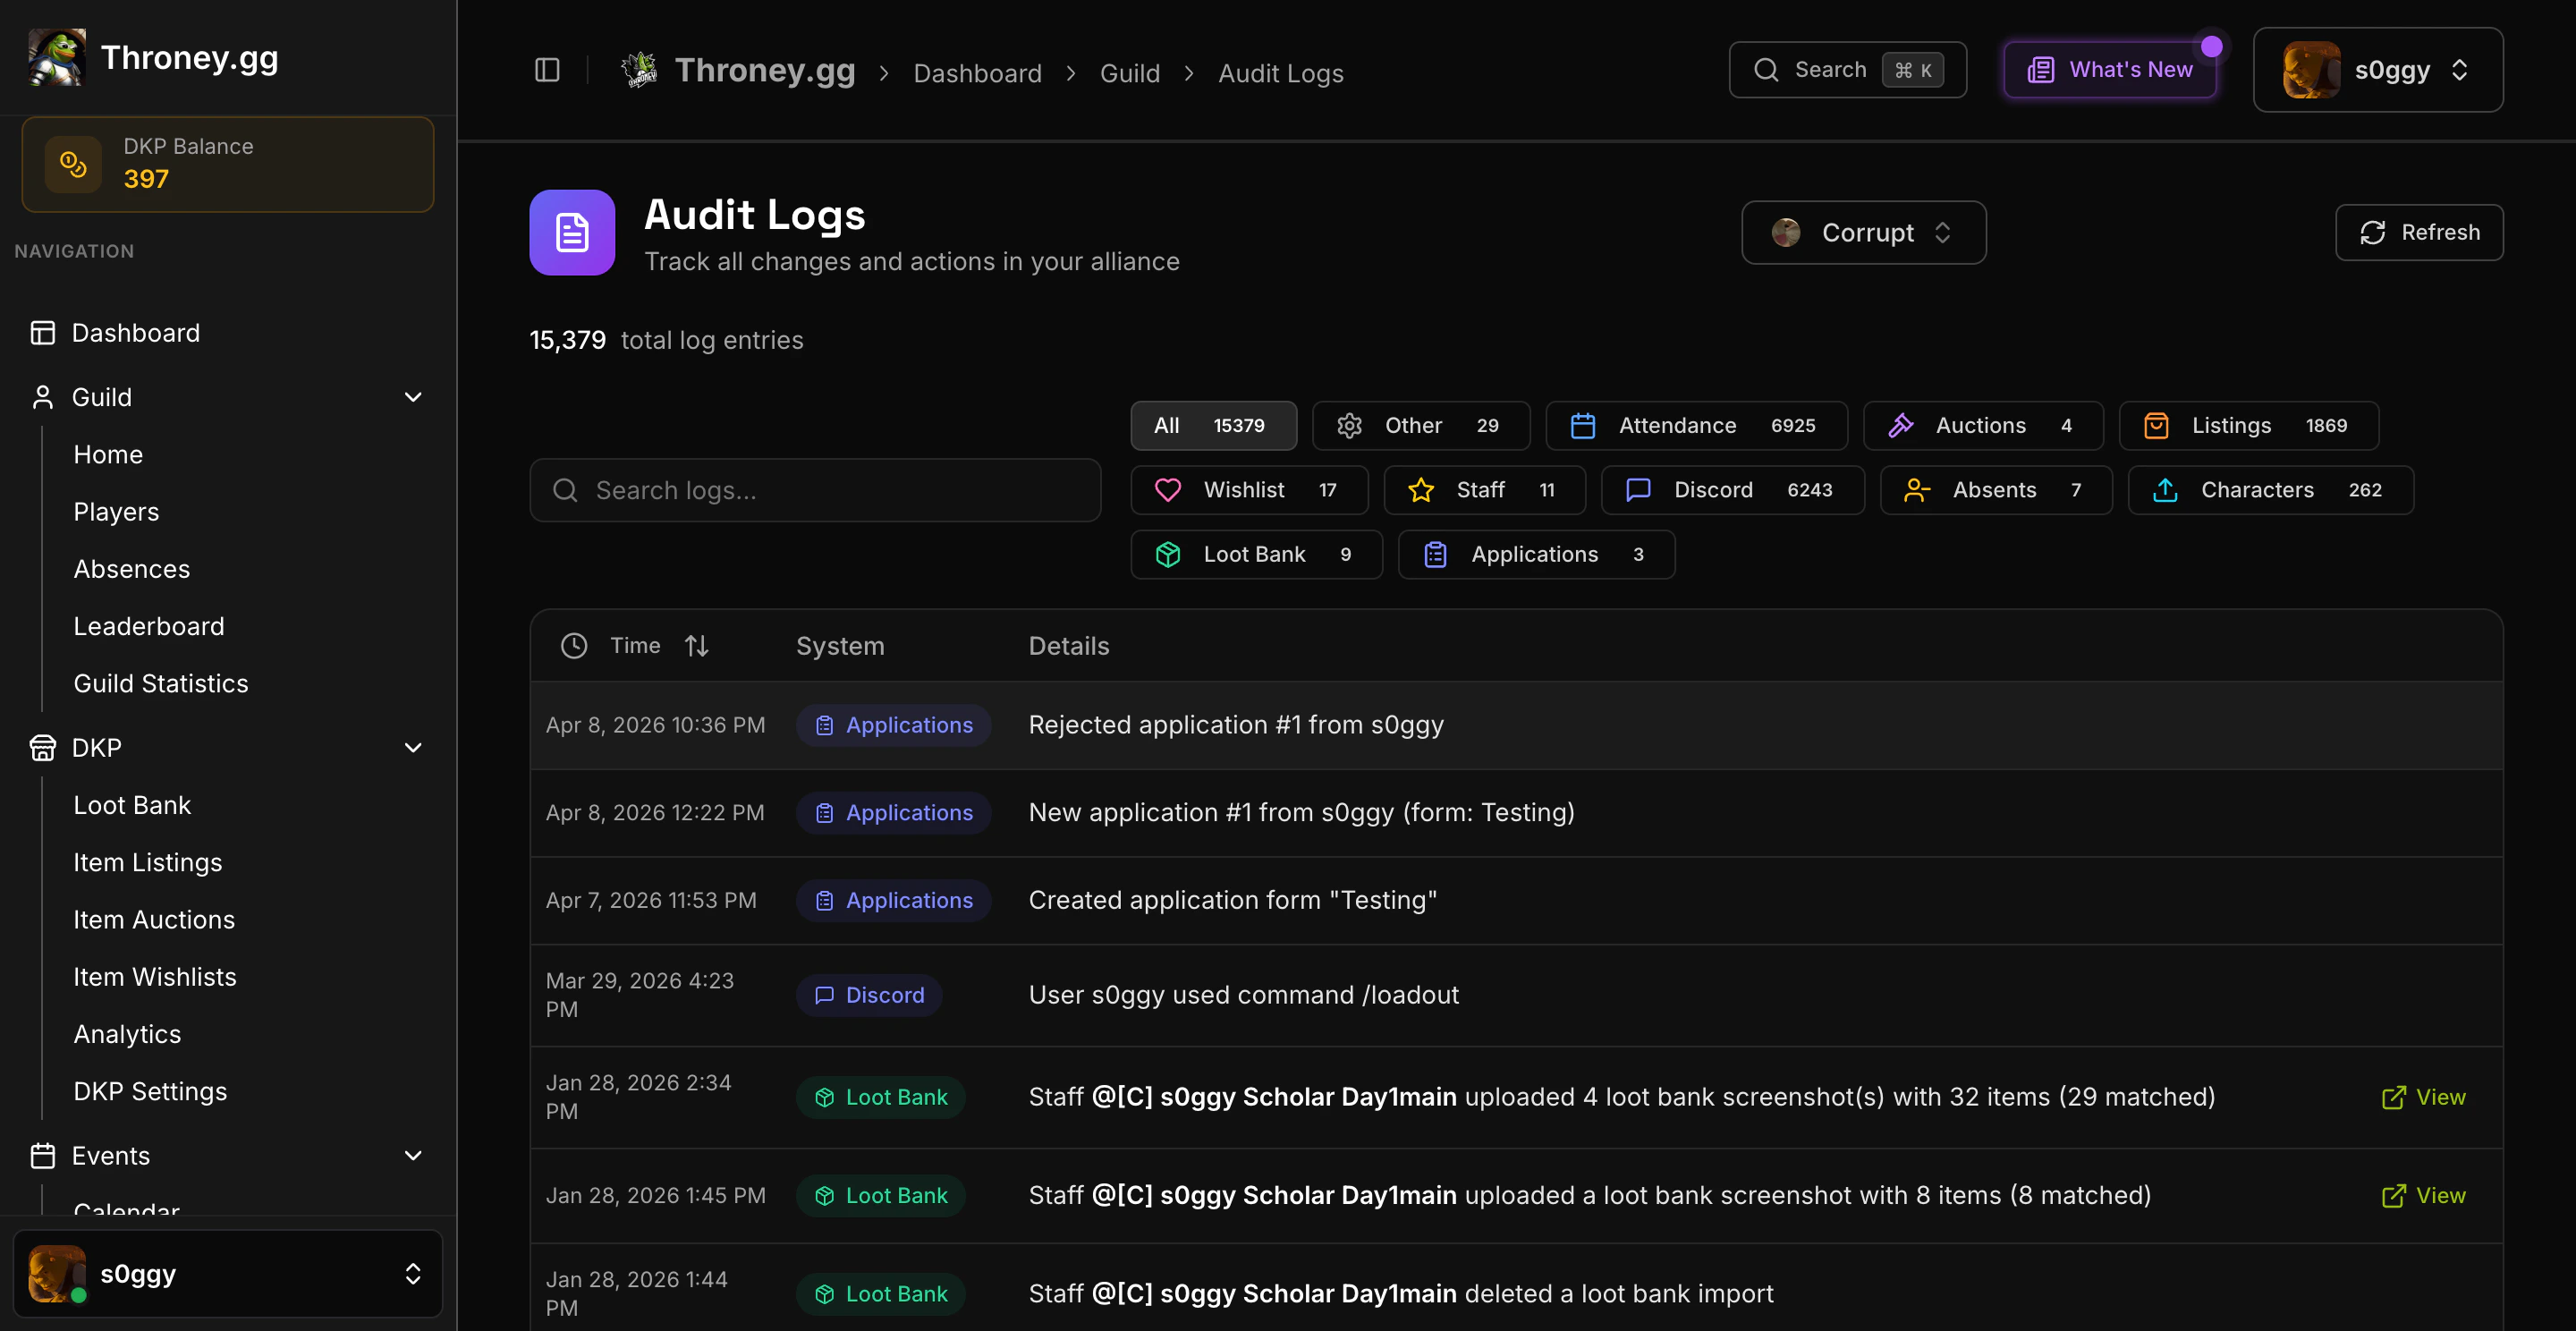This screenshot has height=1331, width=2576.
Task: Click inside the Search logs field
Action: click(814, 490)
